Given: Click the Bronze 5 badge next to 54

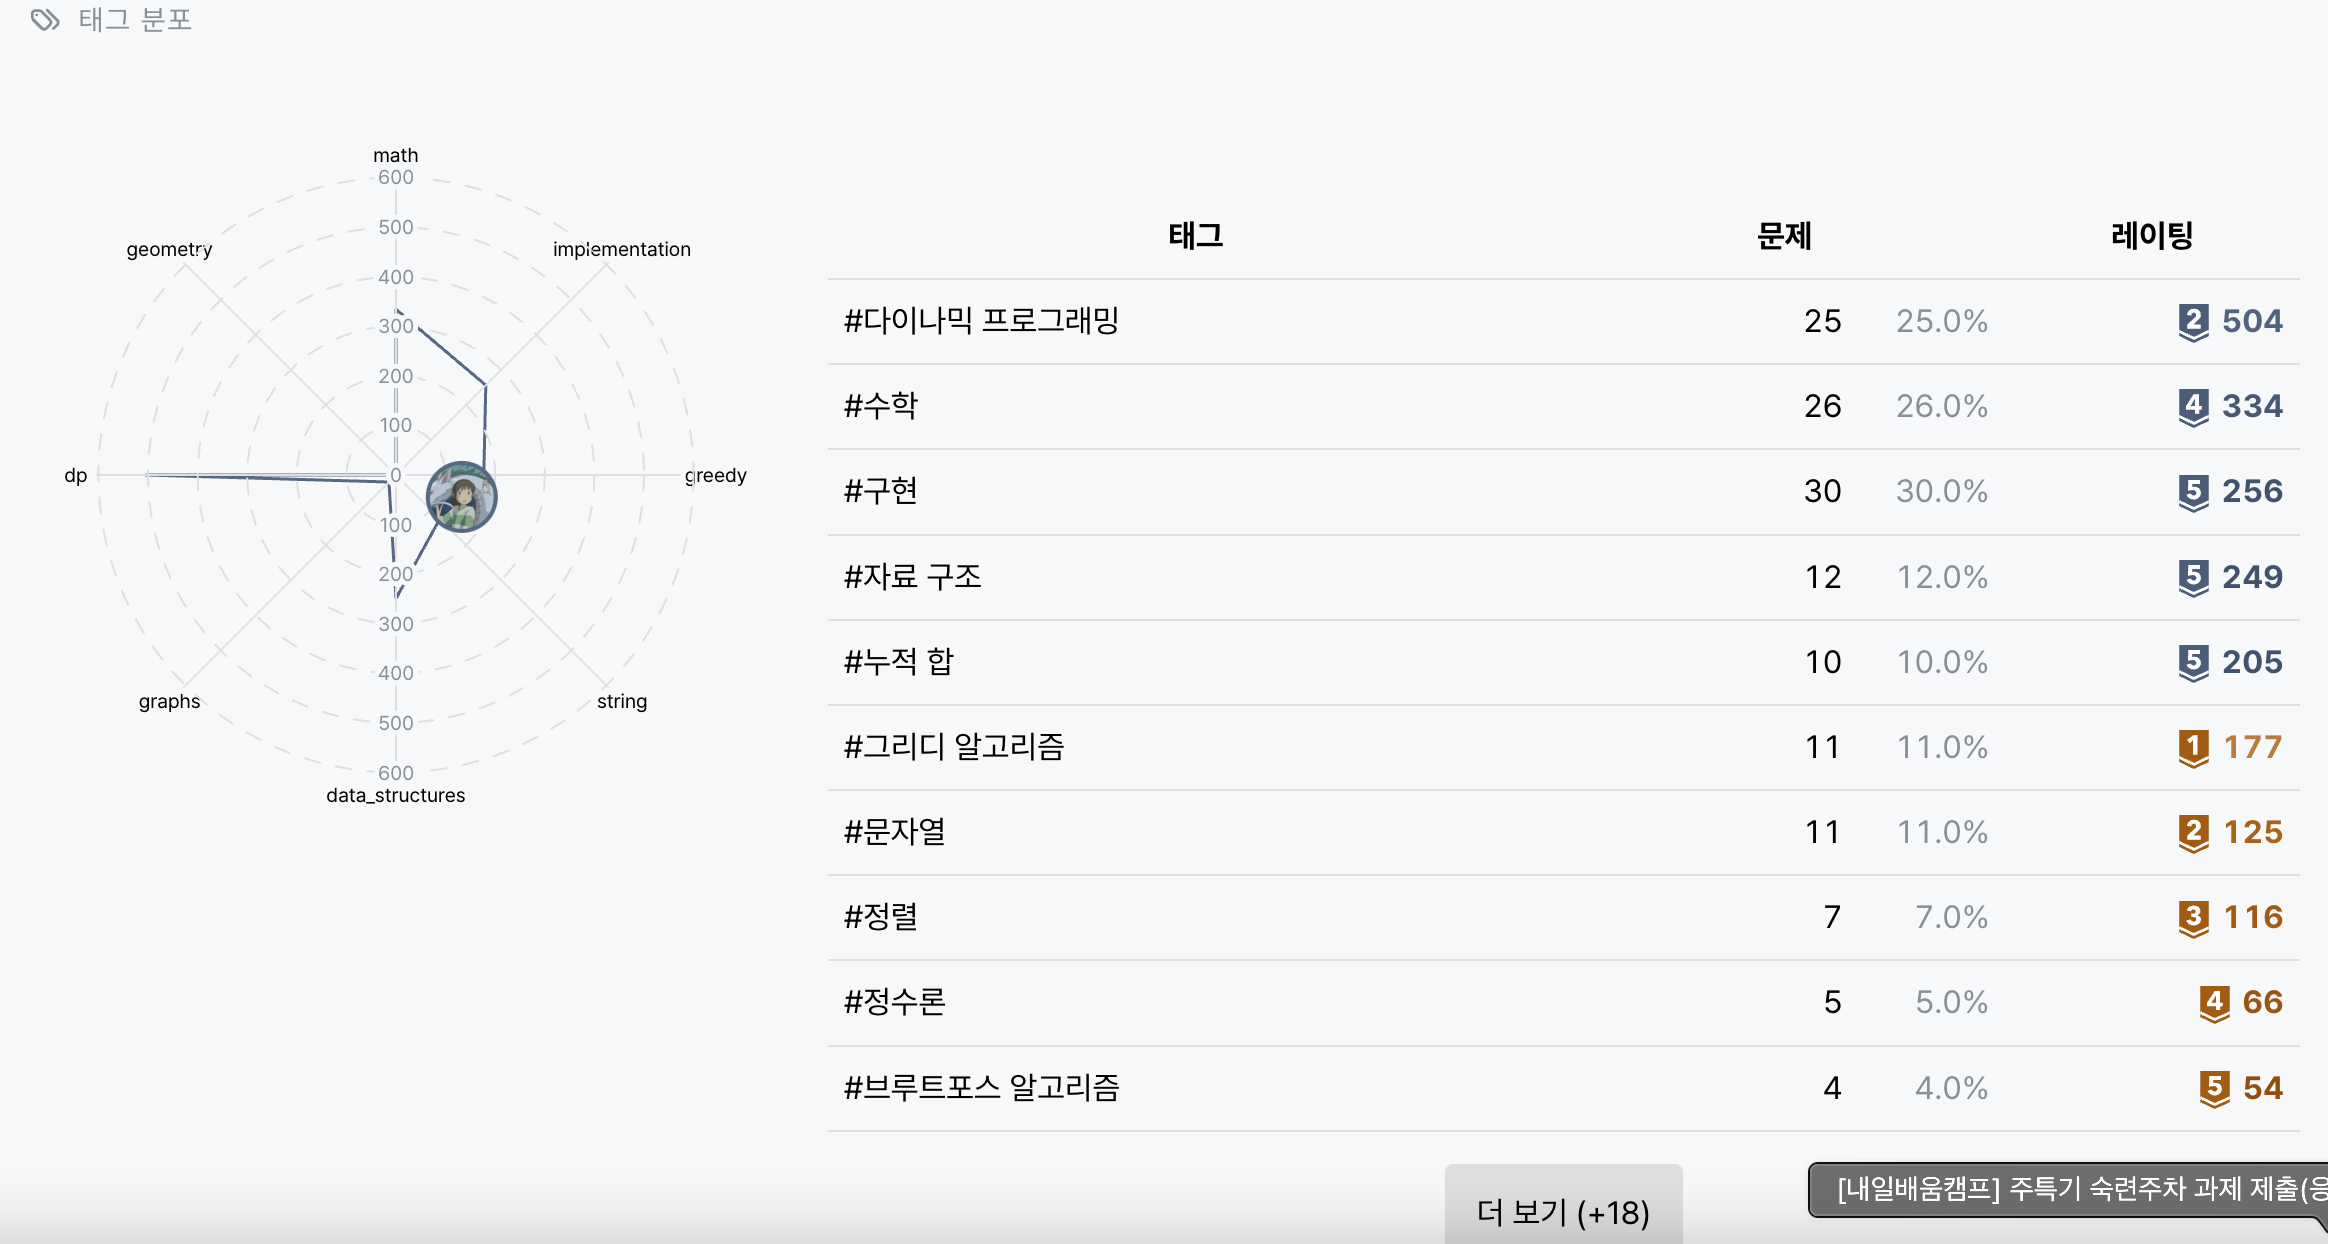Looking at the screenshot, I should [x=2214, y=1088].
